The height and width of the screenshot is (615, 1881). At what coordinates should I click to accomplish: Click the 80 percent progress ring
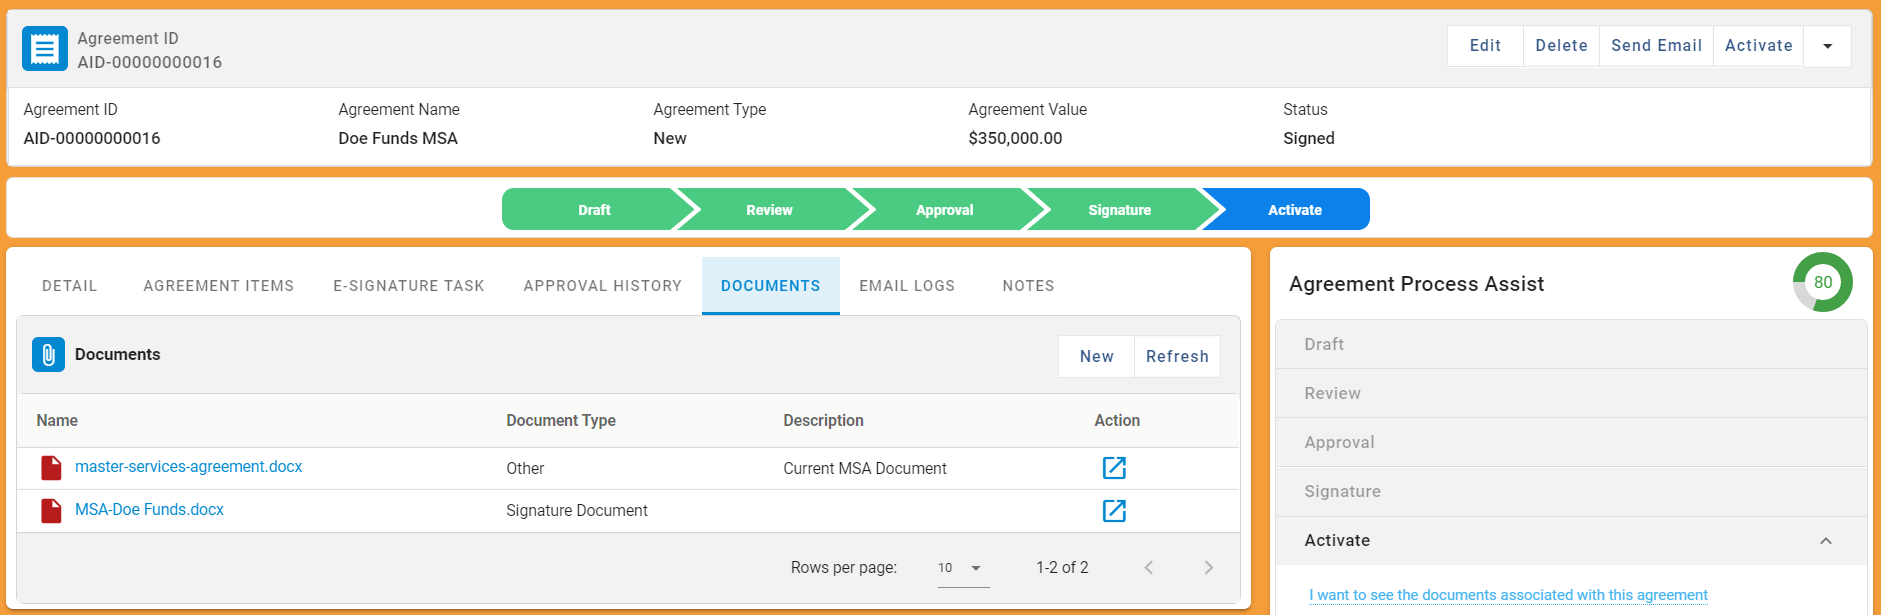click(x=1822, y=282)
